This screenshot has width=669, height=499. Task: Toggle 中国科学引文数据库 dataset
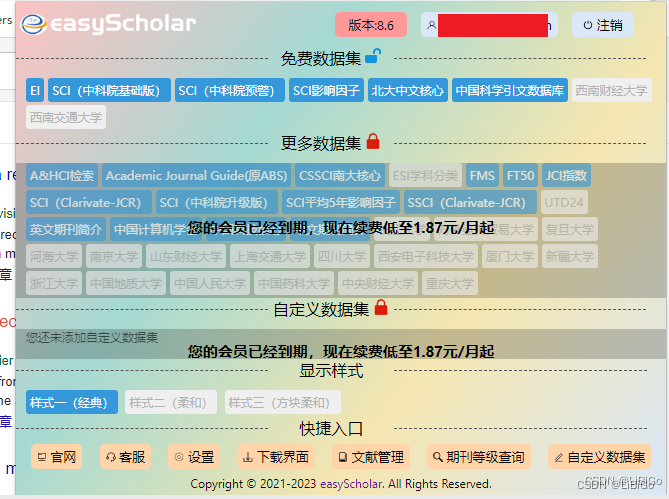(x=509, y=90)
